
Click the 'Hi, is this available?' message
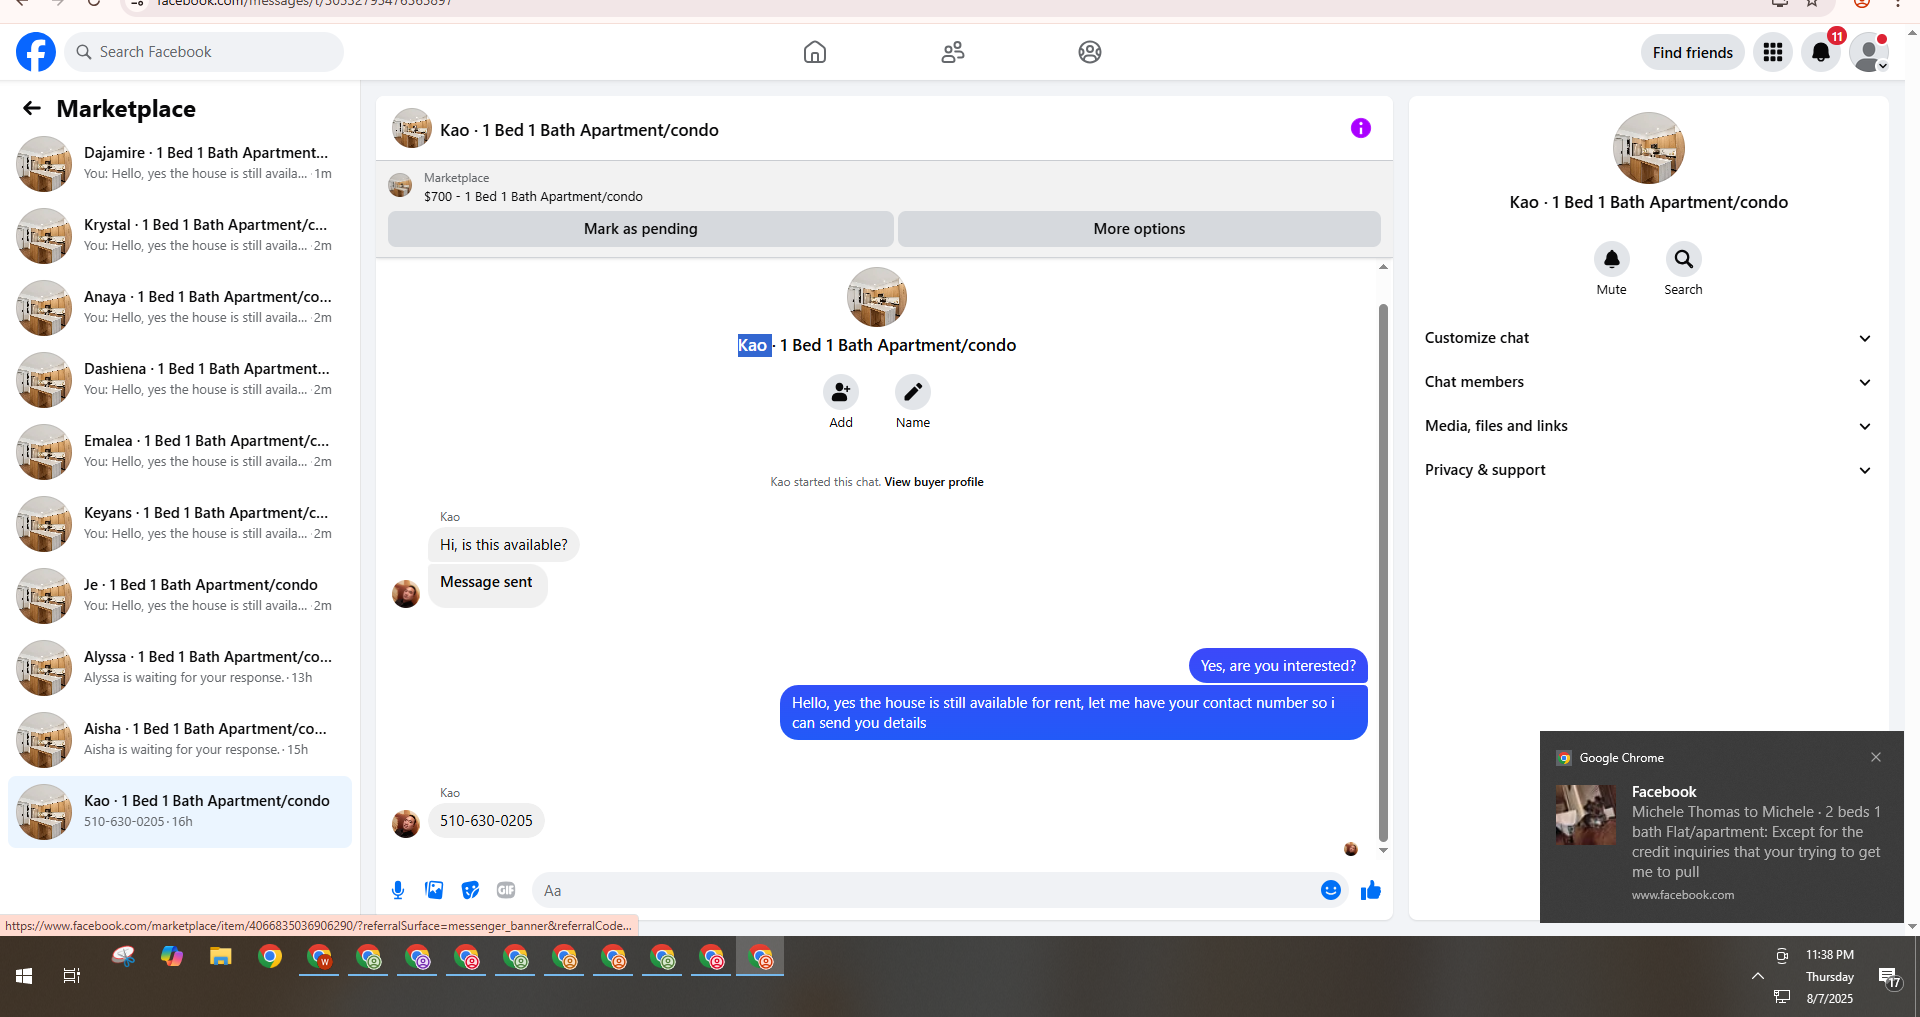click(504, 545)
